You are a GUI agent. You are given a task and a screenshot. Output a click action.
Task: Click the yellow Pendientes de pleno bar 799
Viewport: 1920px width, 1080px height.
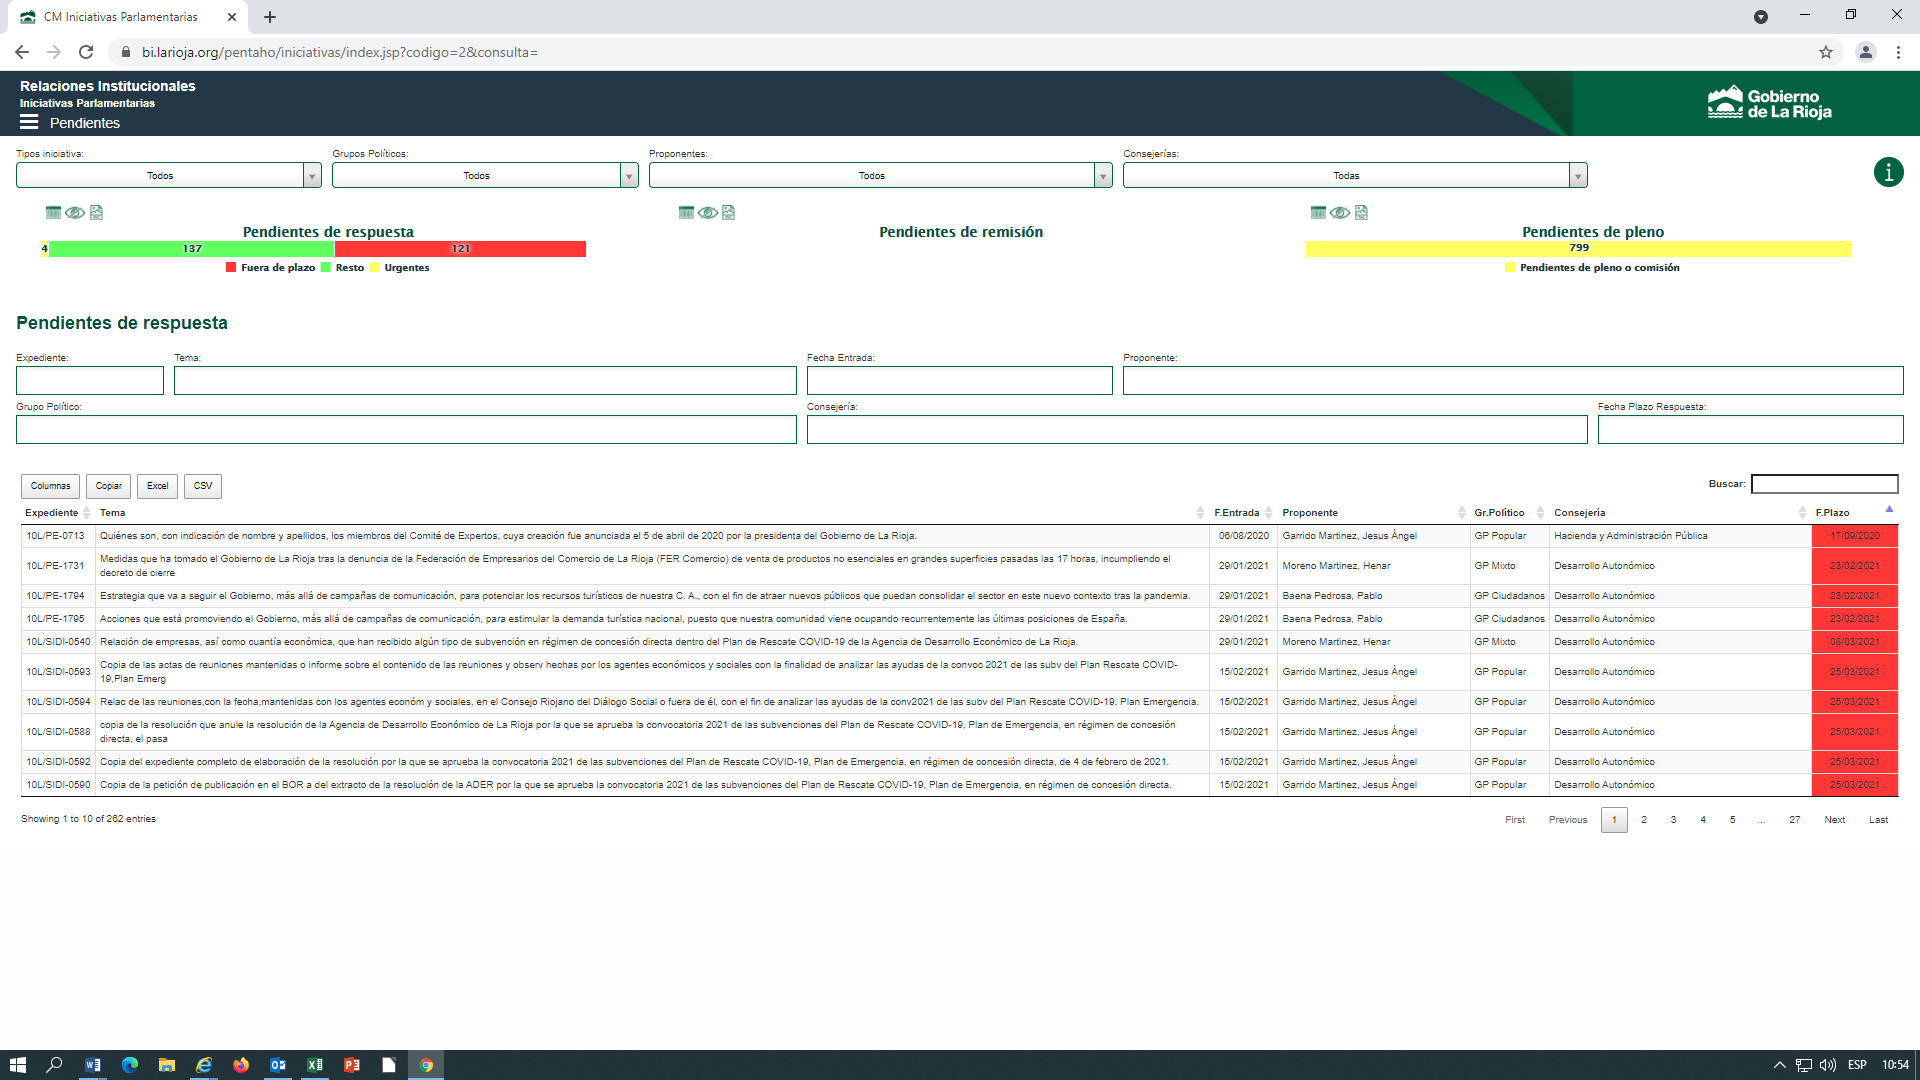coord(1578,249)
